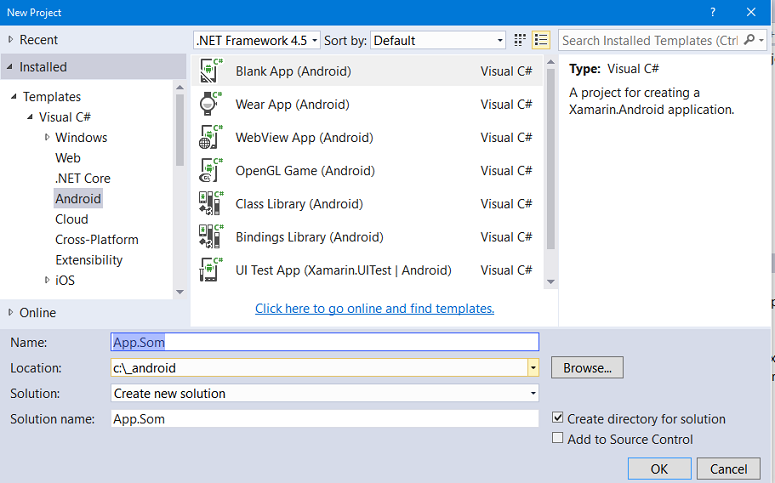Collapse the Templates tree node
The image size is (775, 483).
pos(14,96)
